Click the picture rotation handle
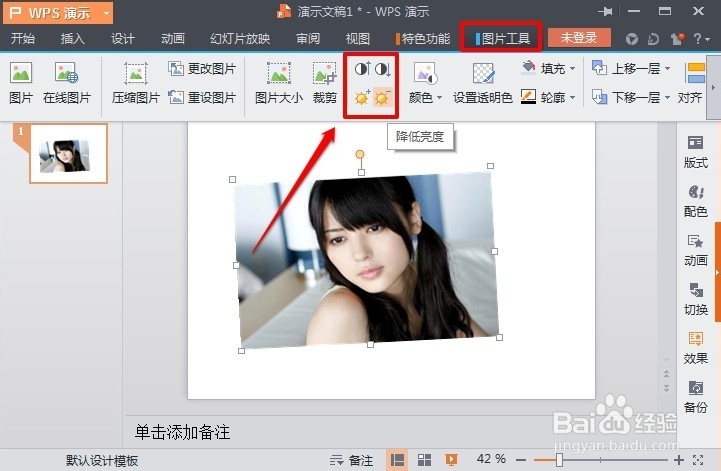721x471 pixels. coord(360,154)
